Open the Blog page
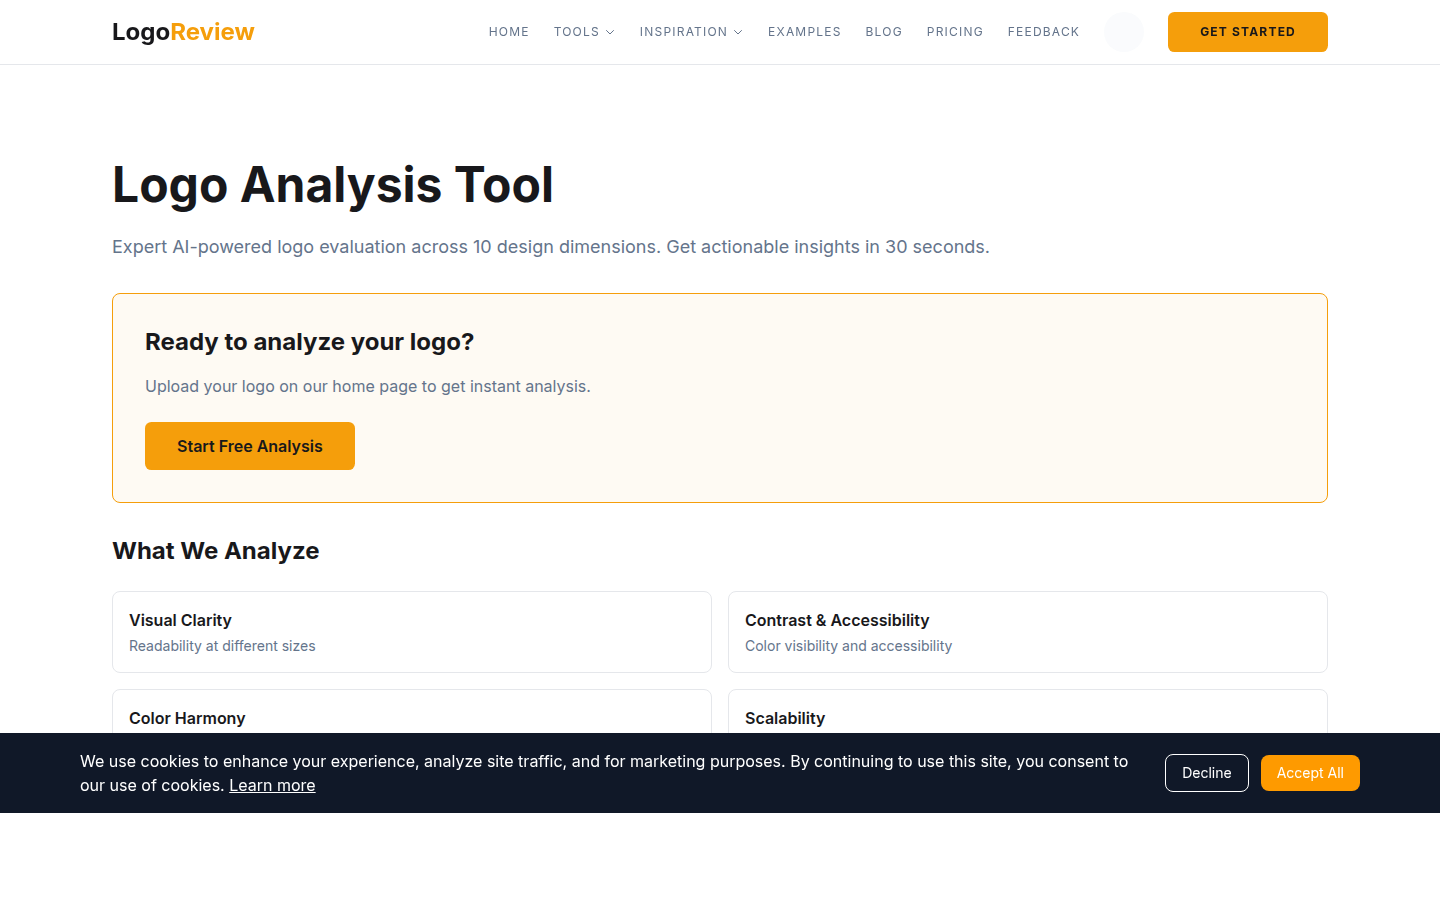 [884, 32]
